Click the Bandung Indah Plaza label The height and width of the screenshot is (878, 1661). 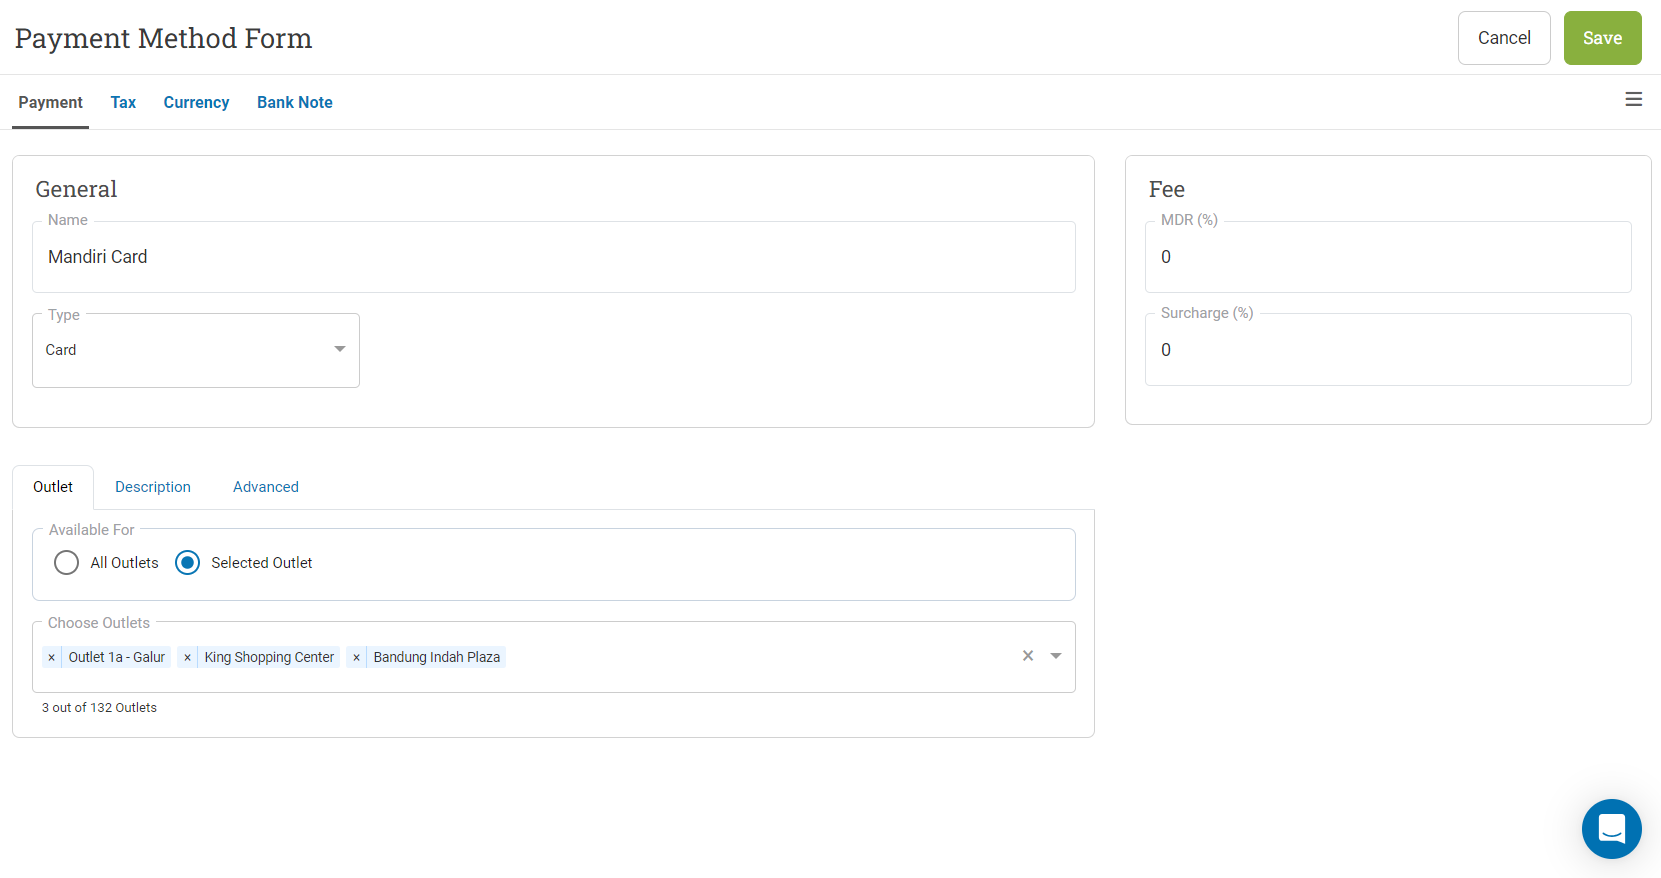coord(437,657)
